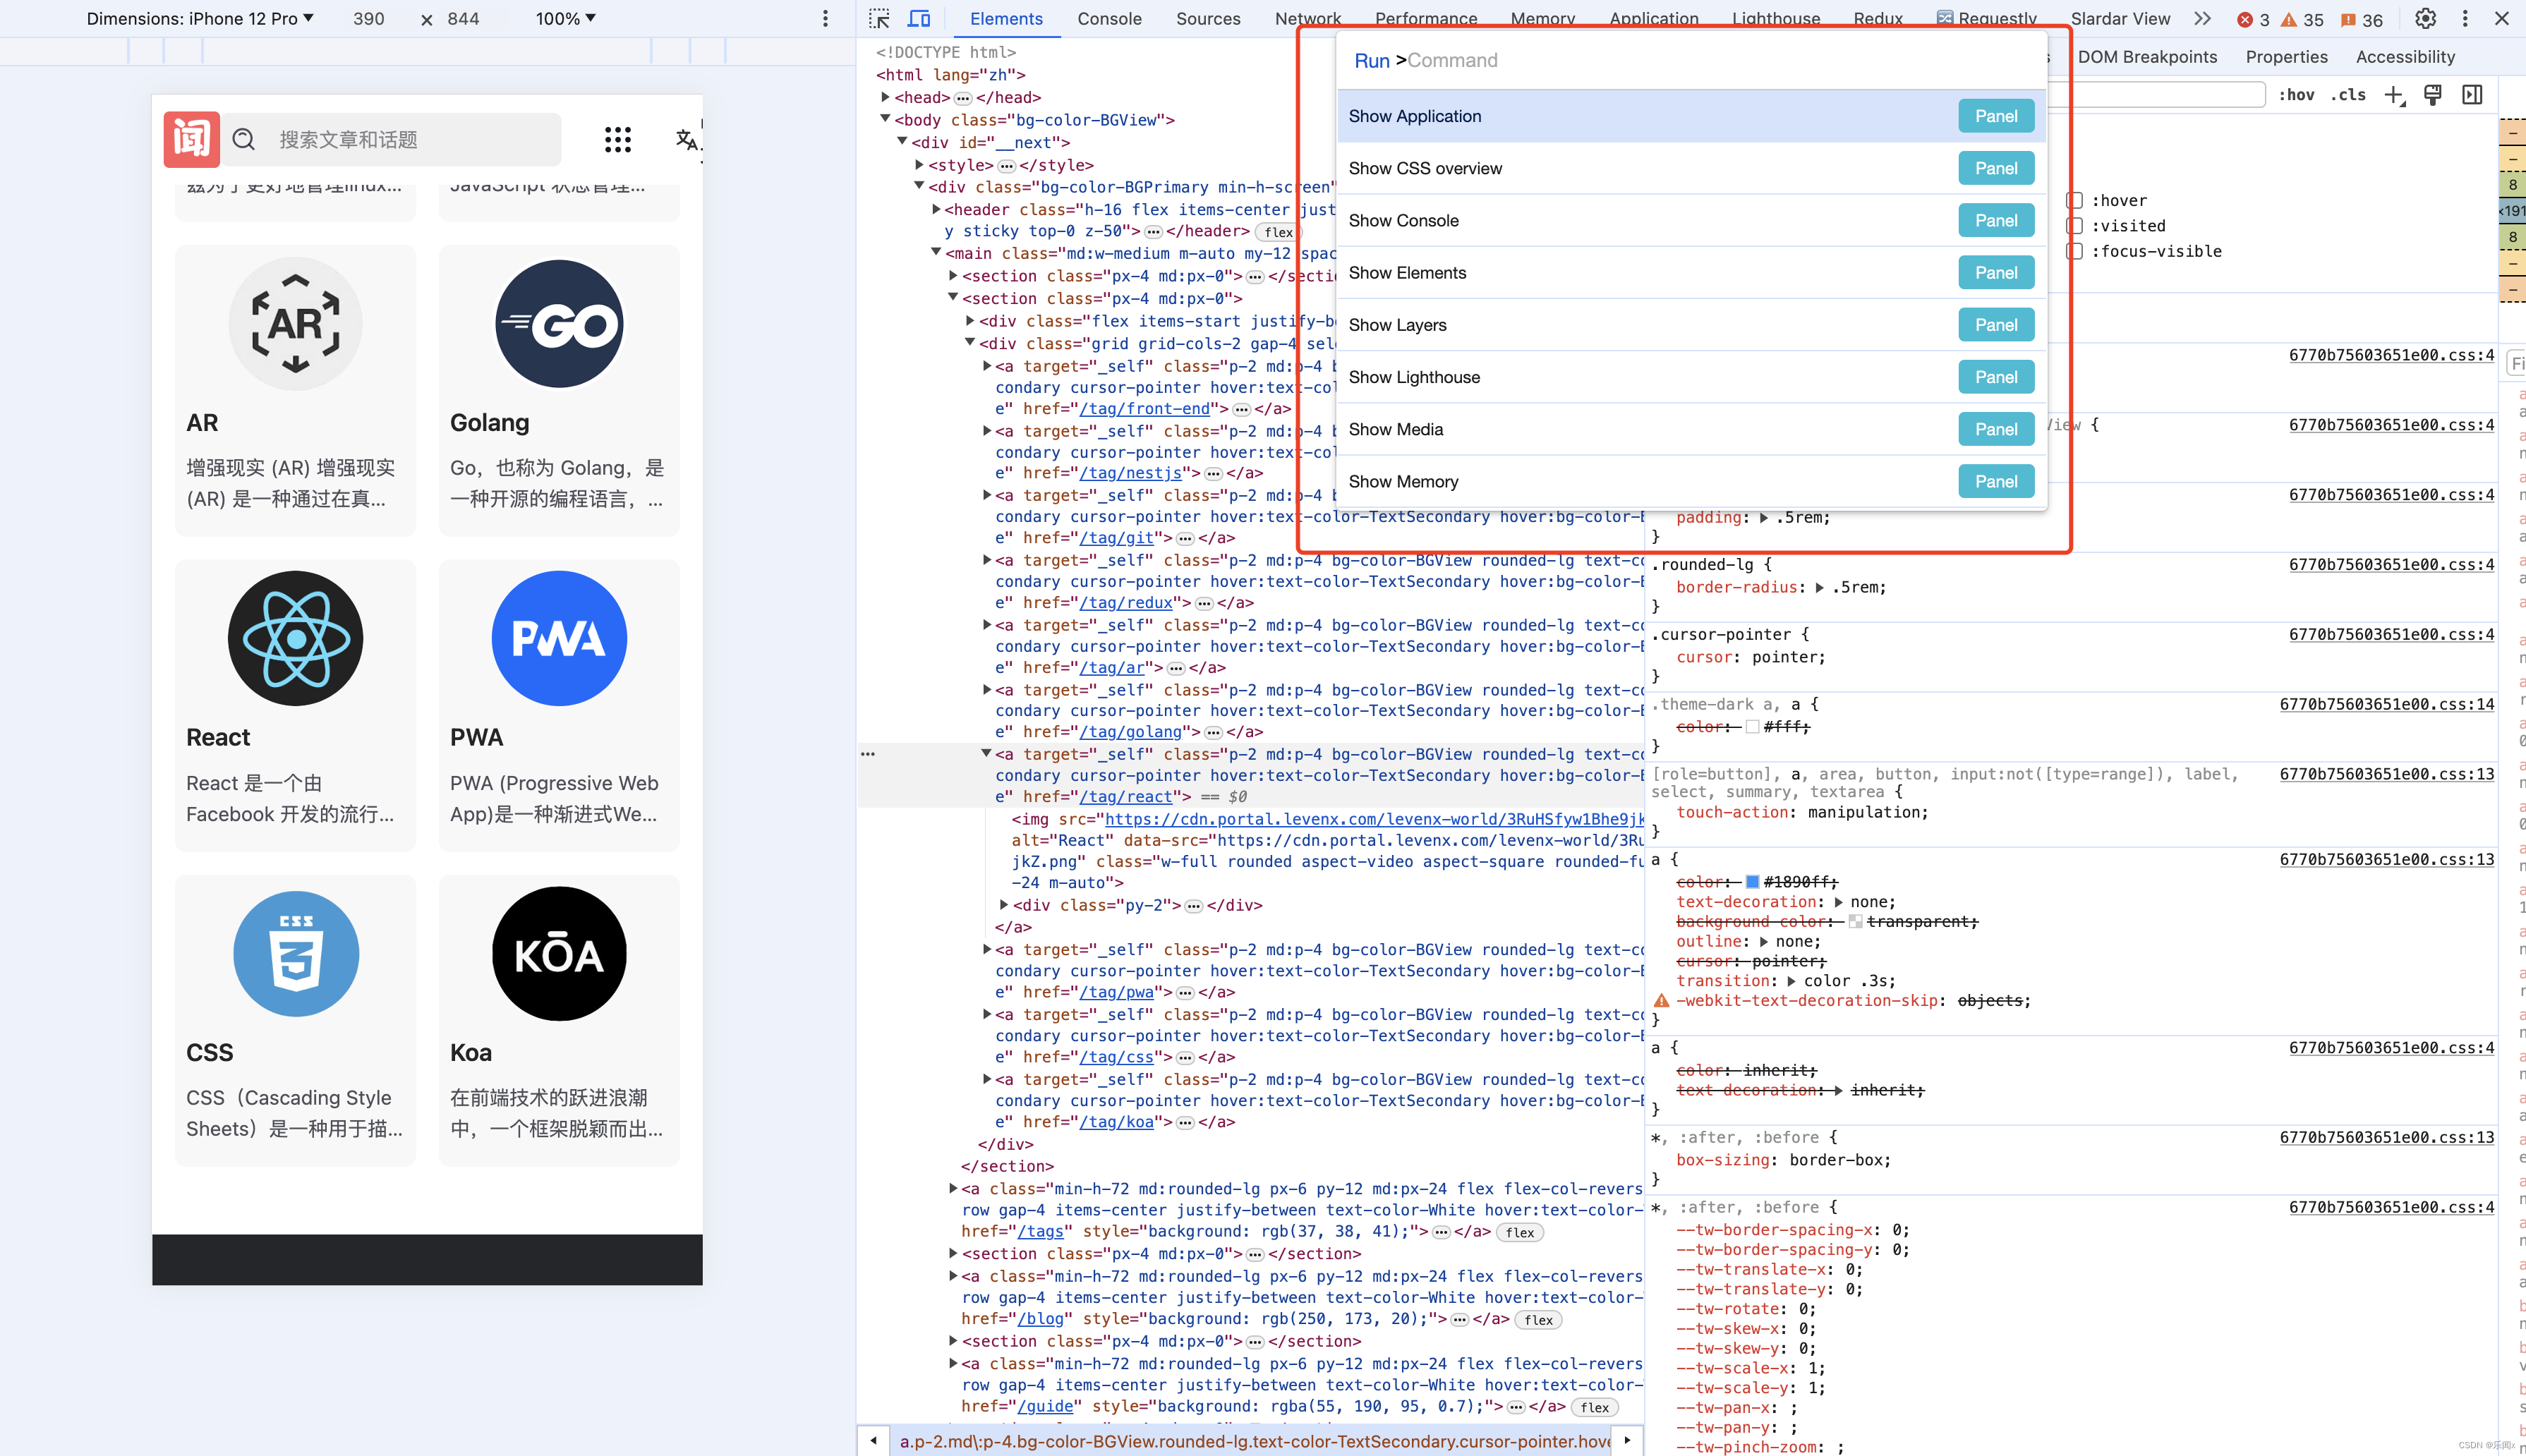The height and width of the screenshot is (1456, 2526).
Task: Collapse the /tag/react anchor node
Action: 987,754
